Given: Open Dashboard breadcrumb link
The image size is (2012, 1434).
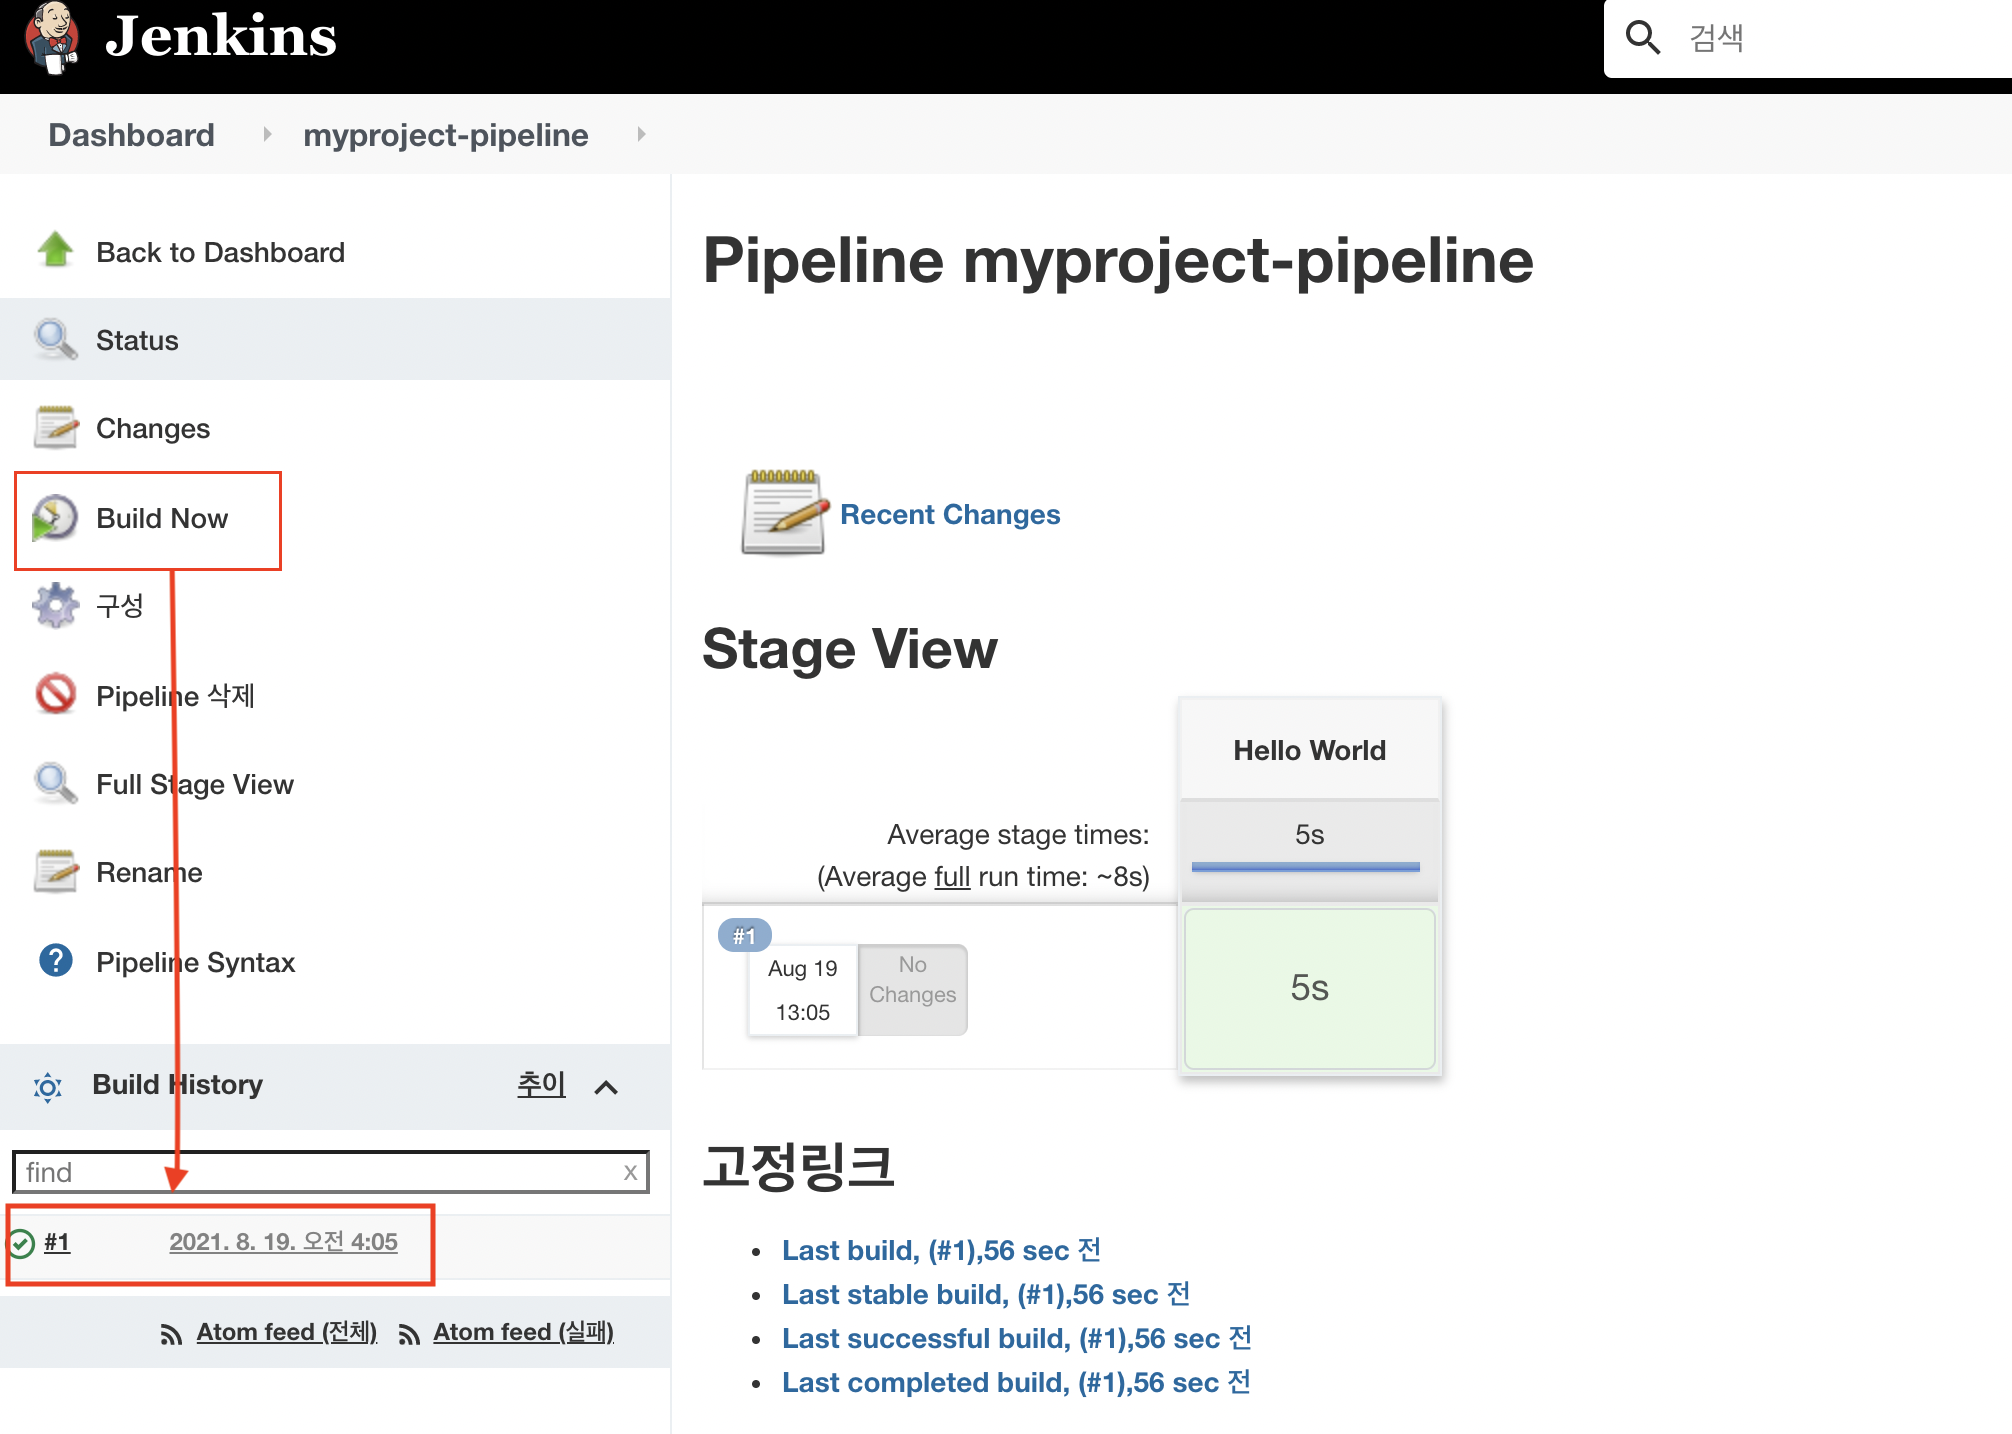Looking at the screenshot, I should (x=131, y=135).
